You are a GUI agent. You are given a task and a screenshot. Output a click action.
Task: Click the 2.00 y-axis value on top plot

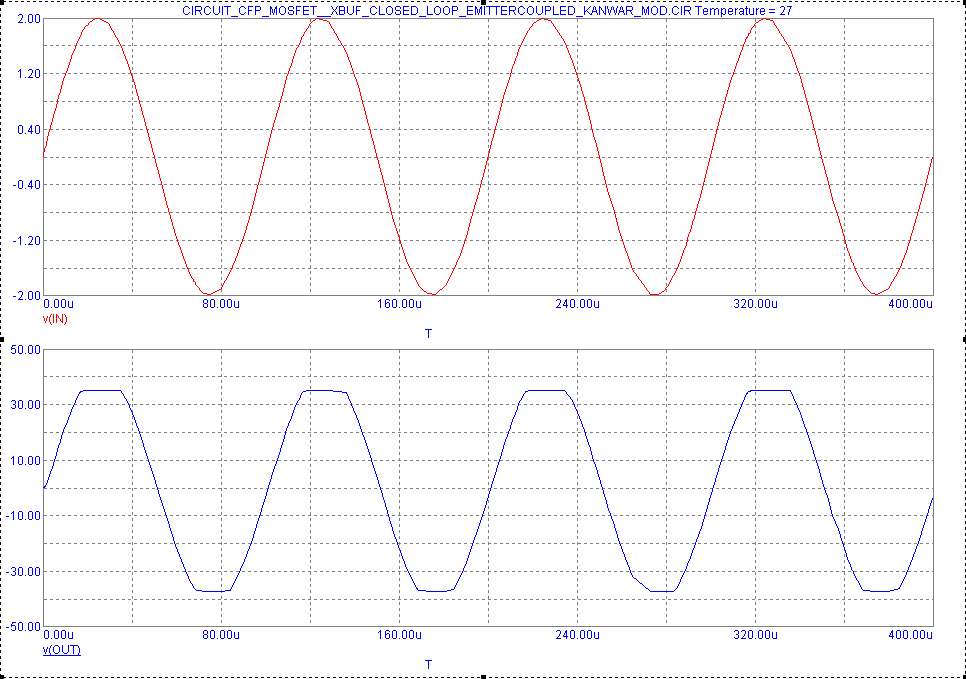pos(29,18)
